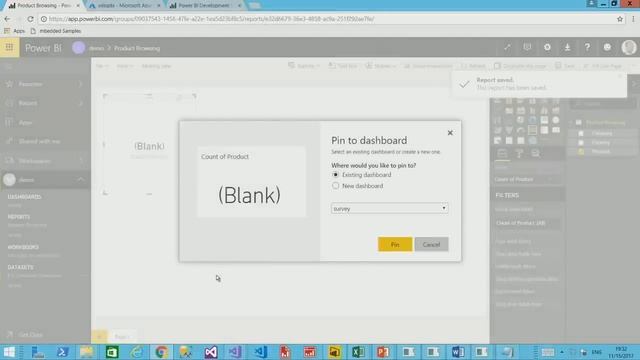Click the Cancel button in dialog

(431, 244)
